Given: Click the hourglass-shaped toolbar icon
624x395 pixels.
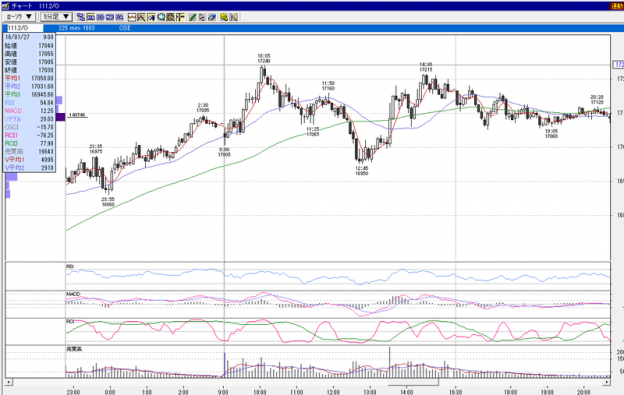Looking at the screenshot, I should click(233, 17).
